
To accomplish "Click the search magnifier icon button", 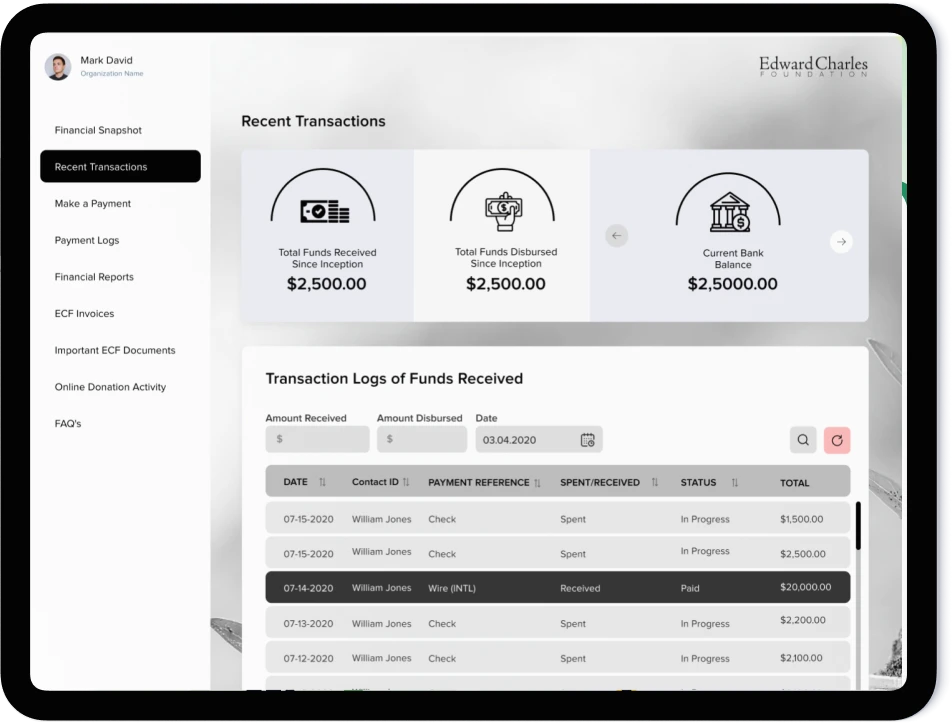I will pos(802,440).
